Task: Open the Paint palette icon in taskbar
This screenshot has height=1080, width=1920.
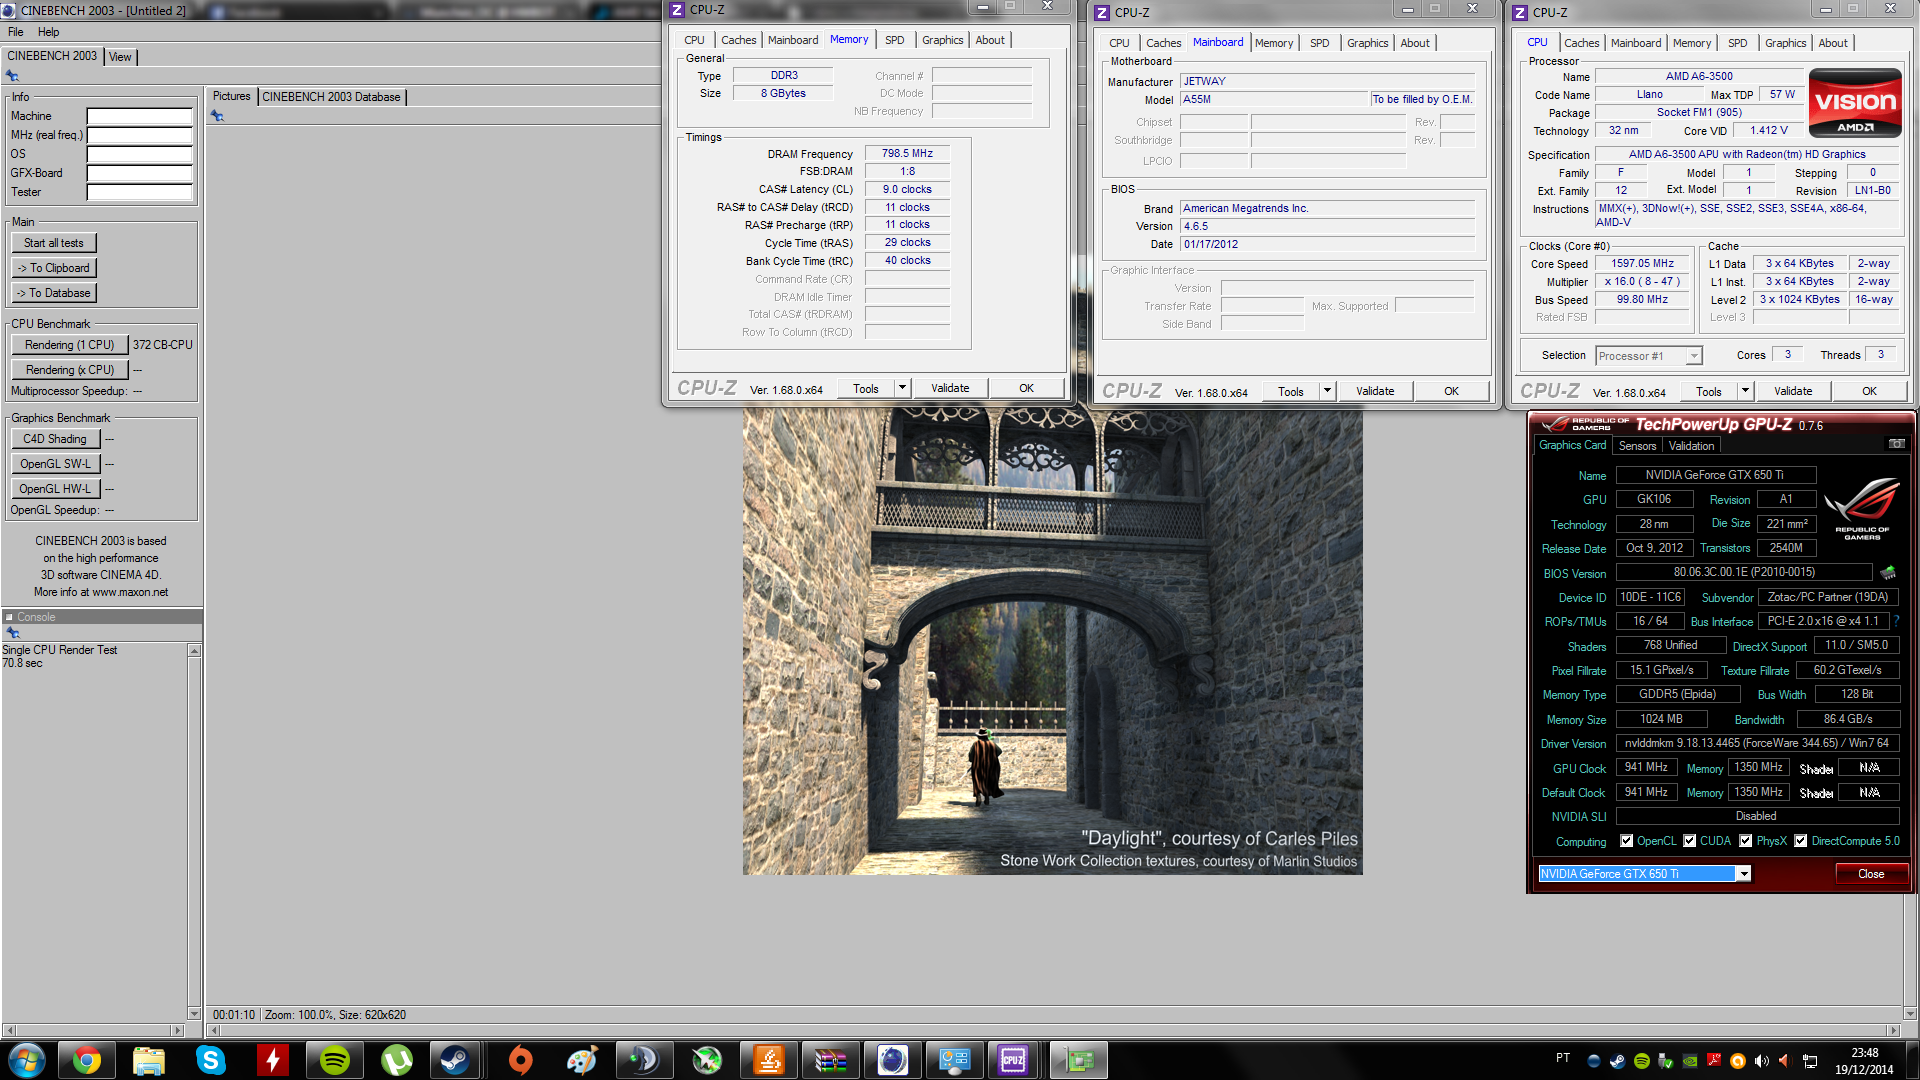Action: click(x=583, y=1060)
